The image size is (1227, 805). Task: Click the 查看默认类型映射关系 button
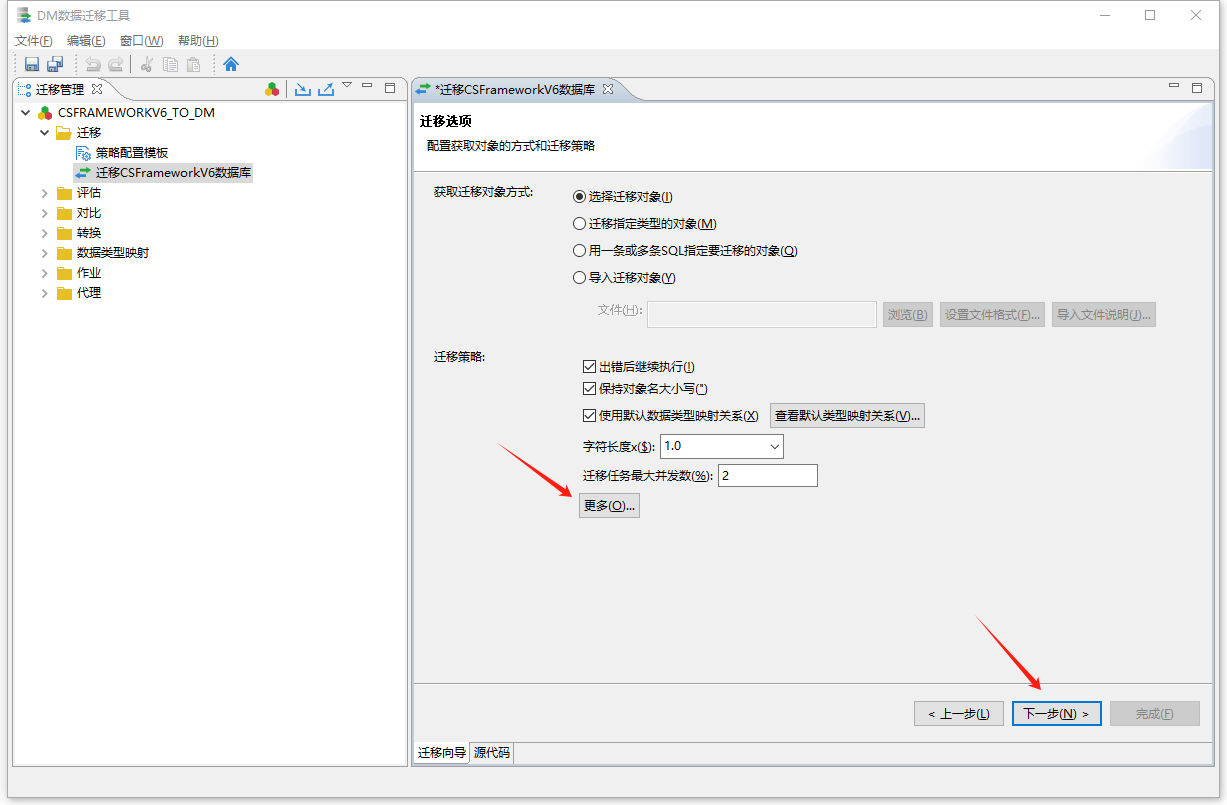pyautogui.click(x=847, y=416)
